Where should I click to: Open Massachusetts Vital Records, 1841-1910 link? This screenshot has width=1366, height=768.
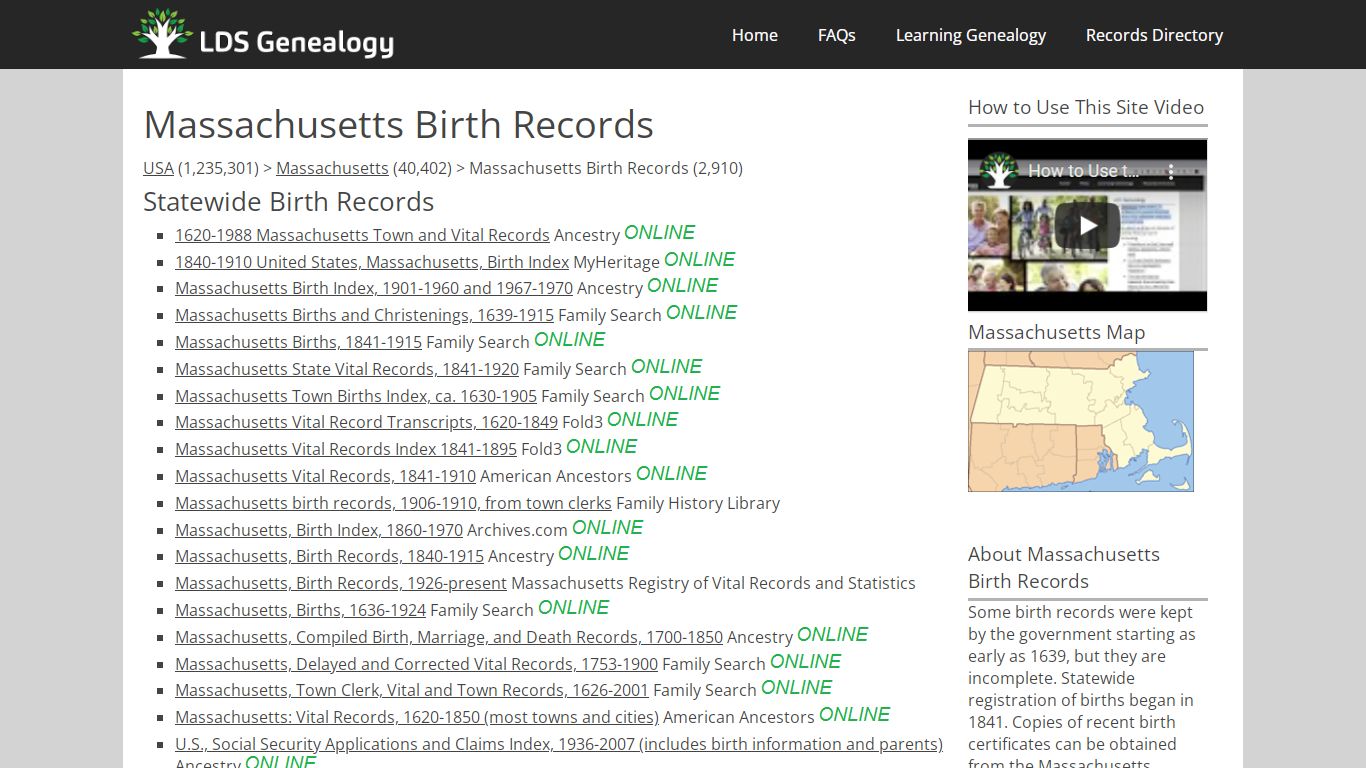coord(325,476)
